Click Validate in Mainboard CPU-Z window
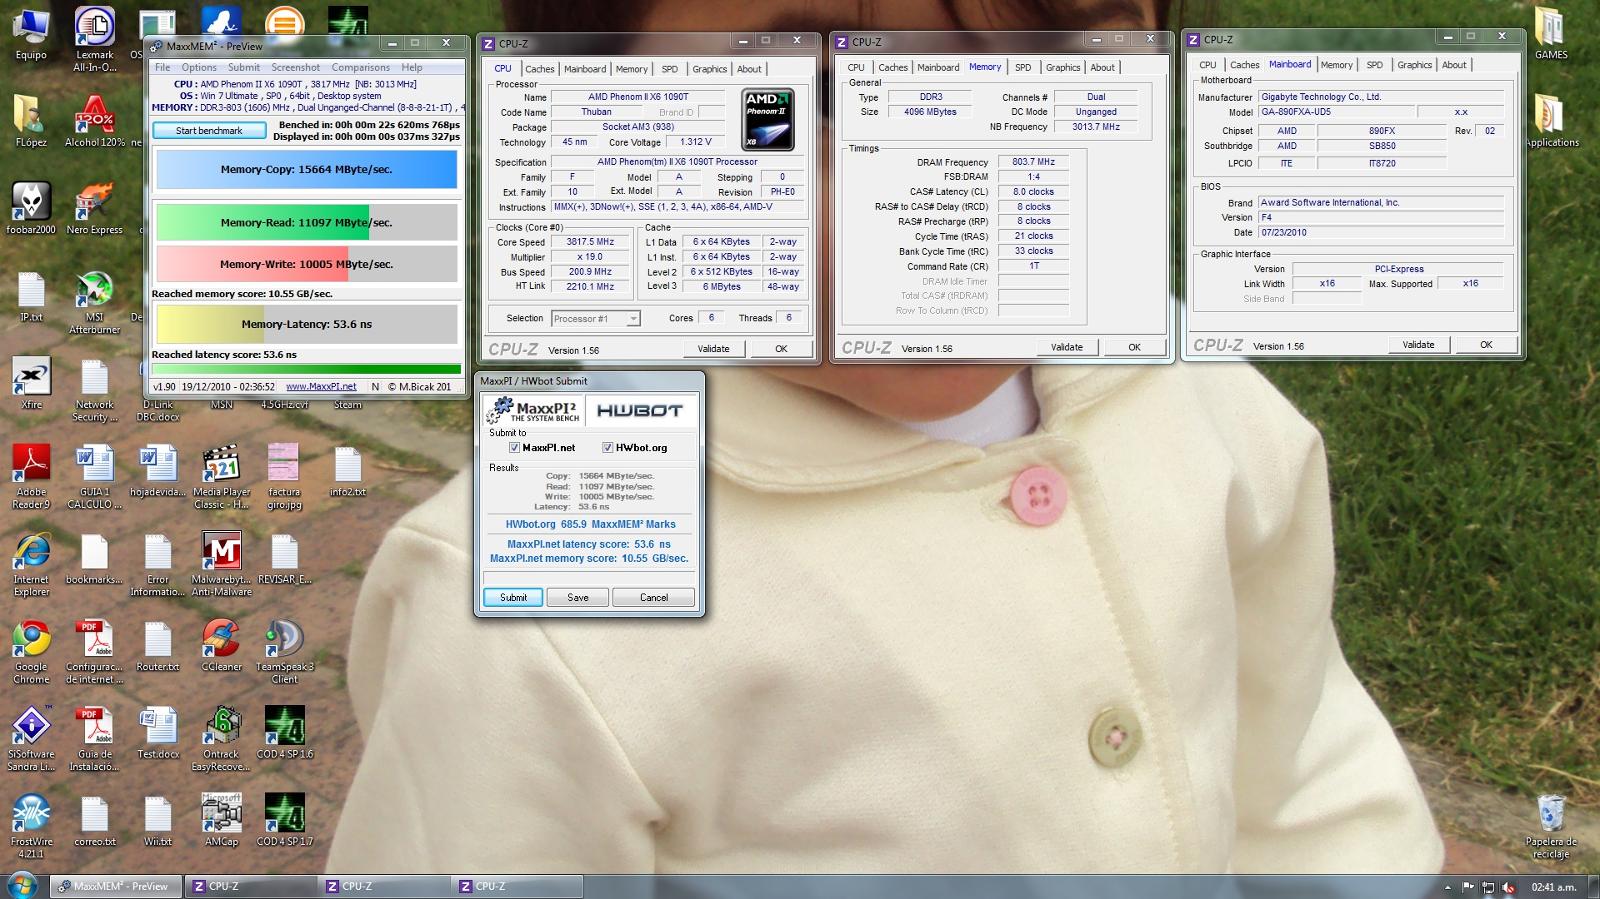This screenshot has width=1600, height=899. click(x=1418, y=344)
